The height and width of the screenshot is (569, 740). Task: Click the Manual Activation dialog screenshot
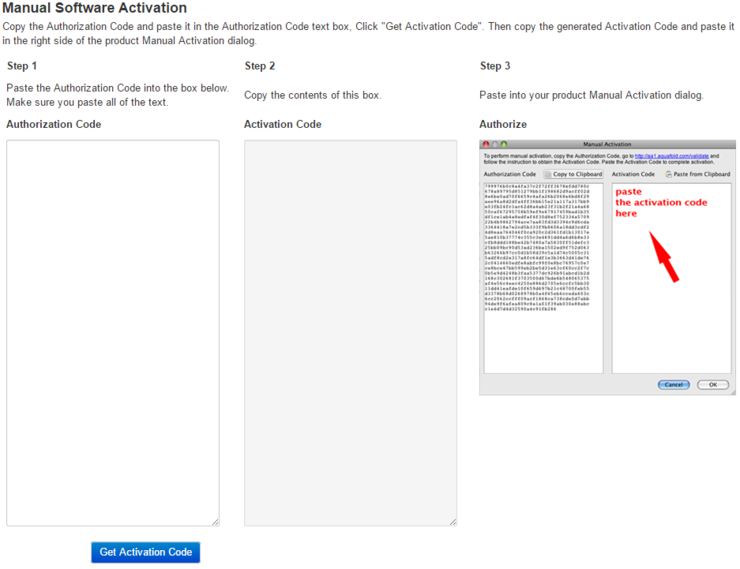607,267
